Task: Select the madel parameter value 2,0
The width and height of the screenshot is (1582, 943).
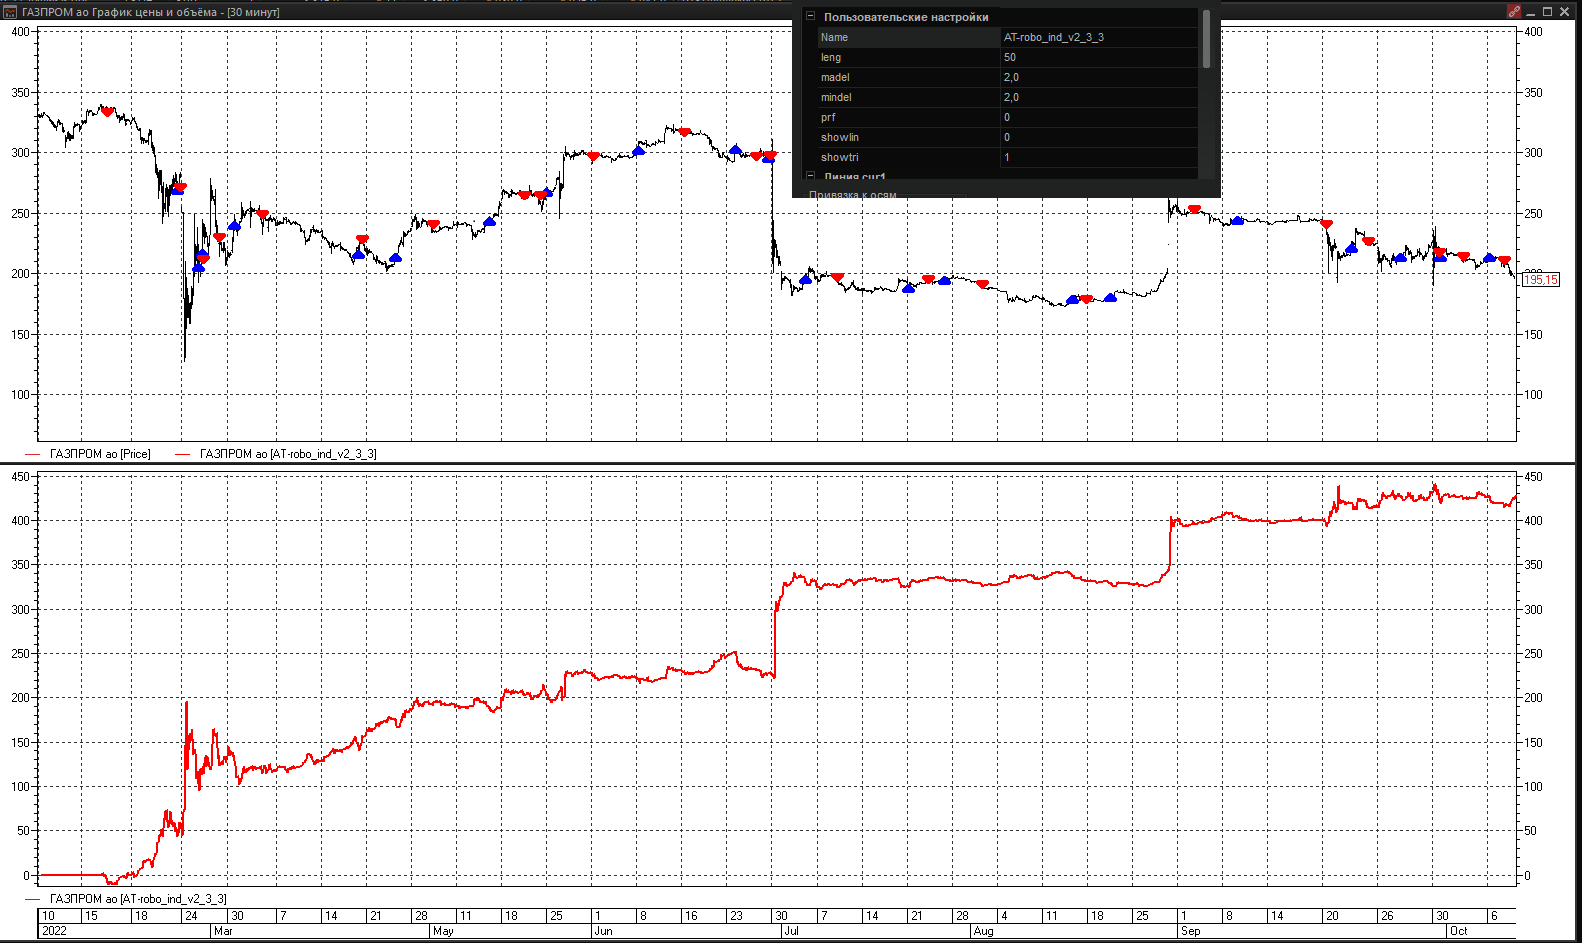Action: click(x=1098, y=77)
